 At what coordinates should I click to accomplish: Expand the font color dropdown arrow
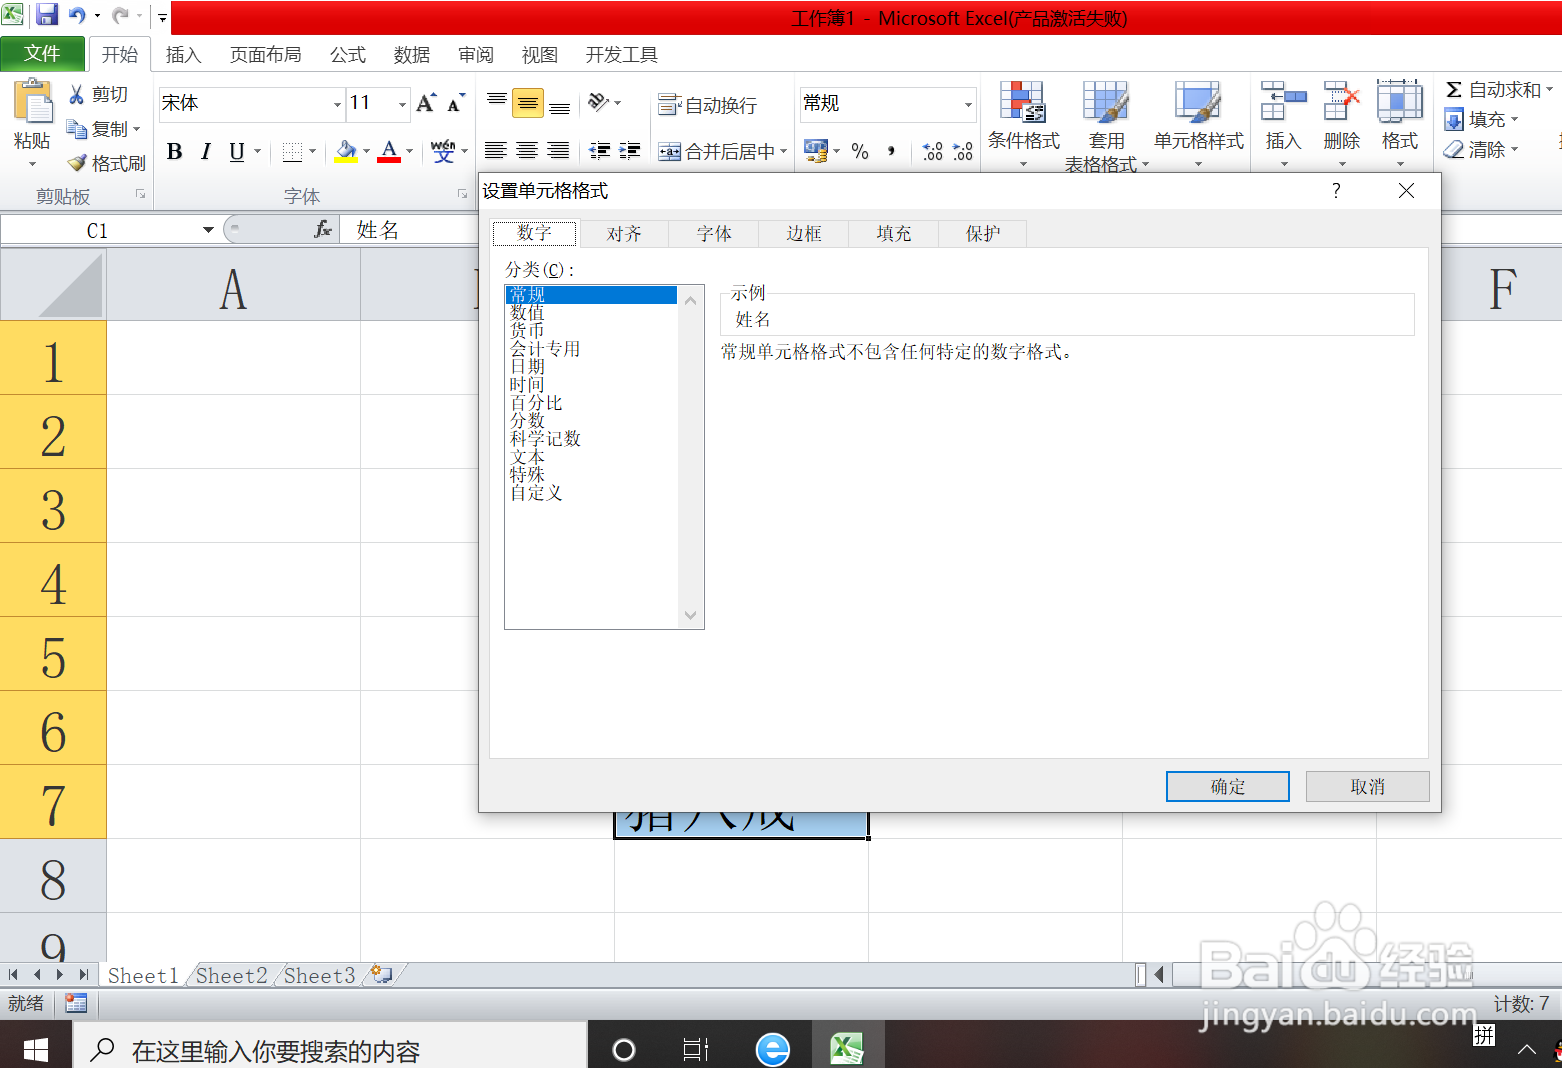pos(409,152)
